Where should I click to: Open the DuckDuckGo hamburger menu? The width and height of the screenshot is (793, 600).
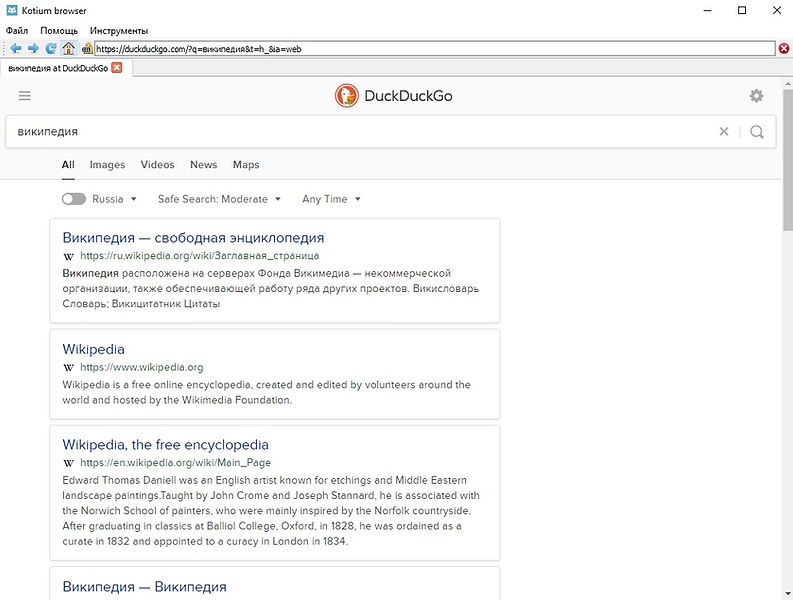pos(25,96)
